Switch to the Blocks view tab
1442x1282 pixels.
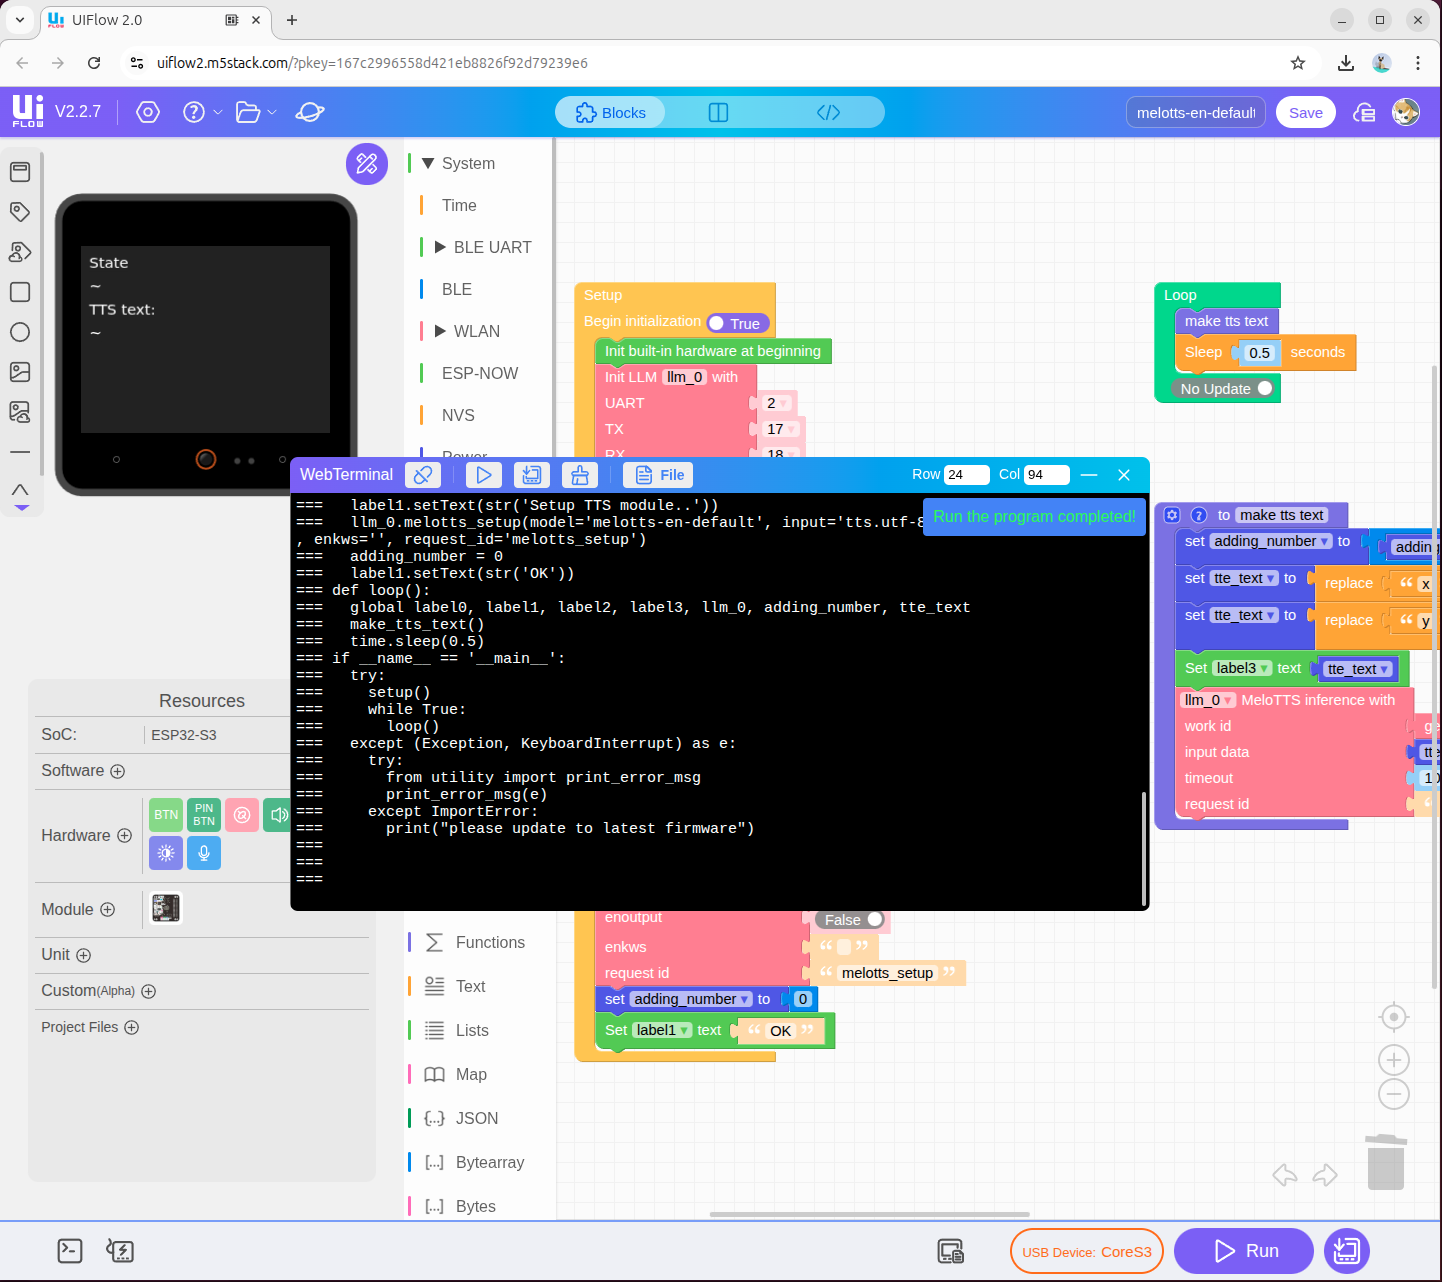pos(610,113)
